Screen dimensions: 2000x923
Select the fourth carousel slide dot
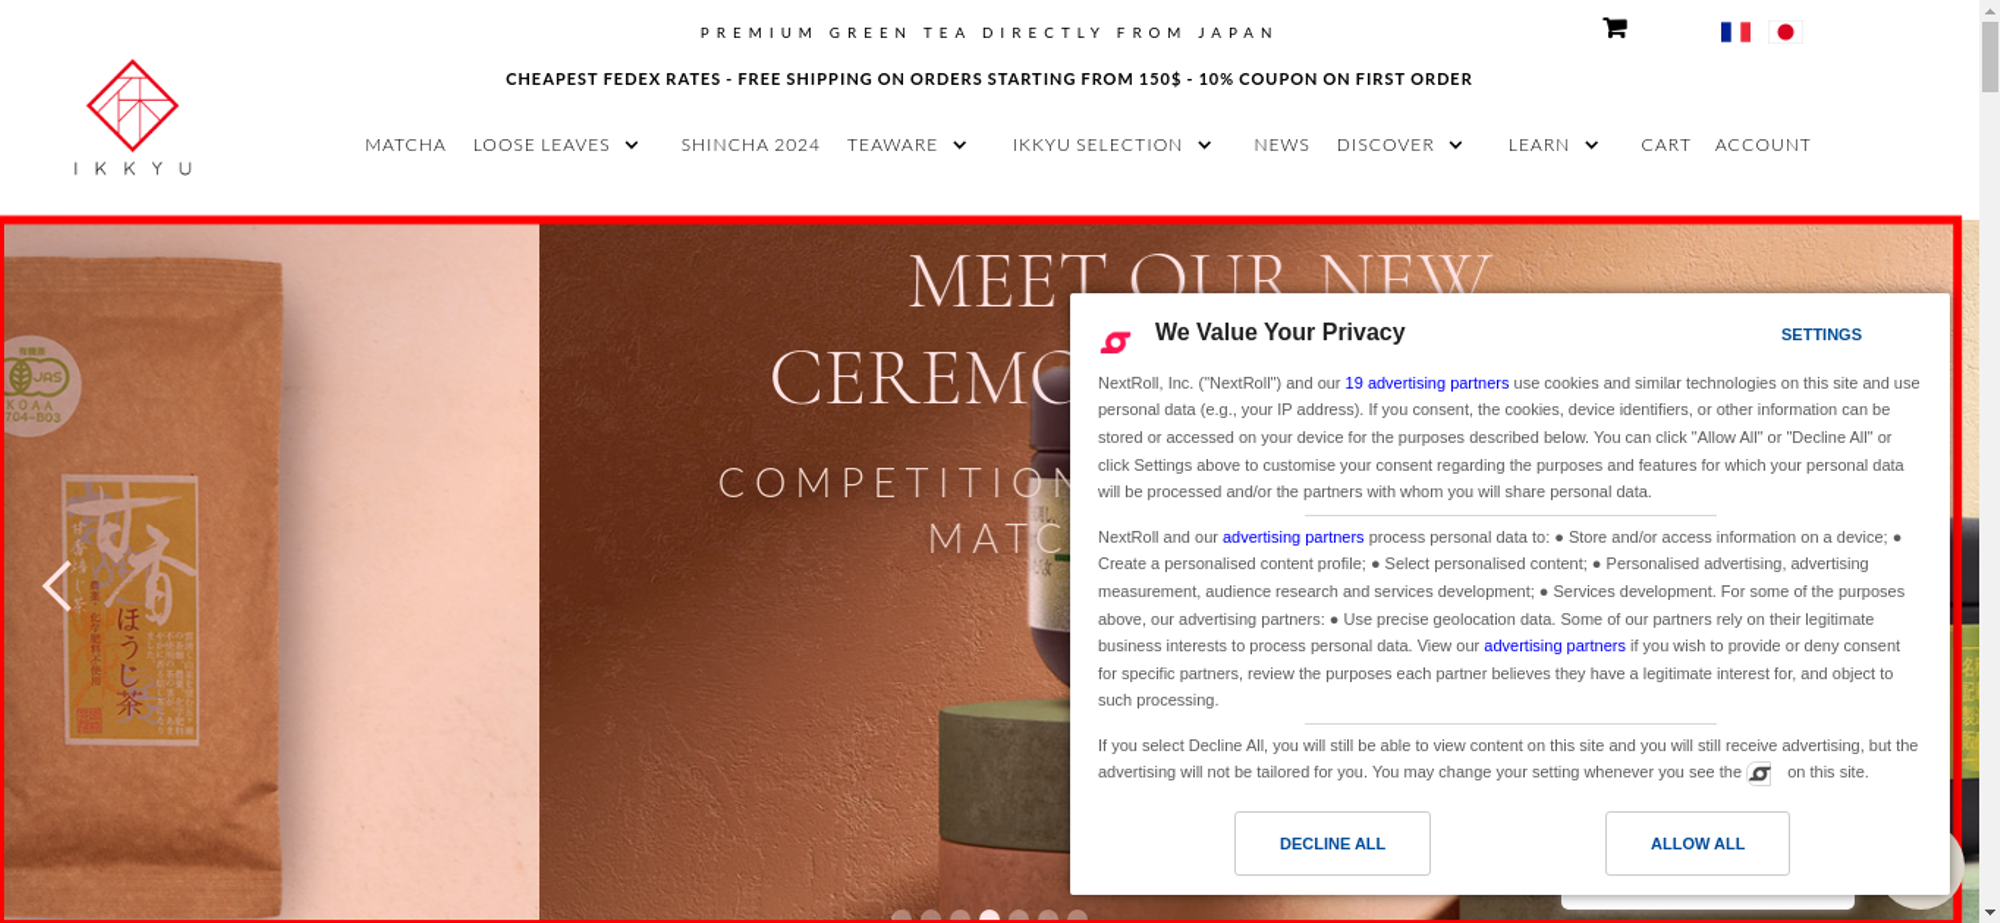989,916
